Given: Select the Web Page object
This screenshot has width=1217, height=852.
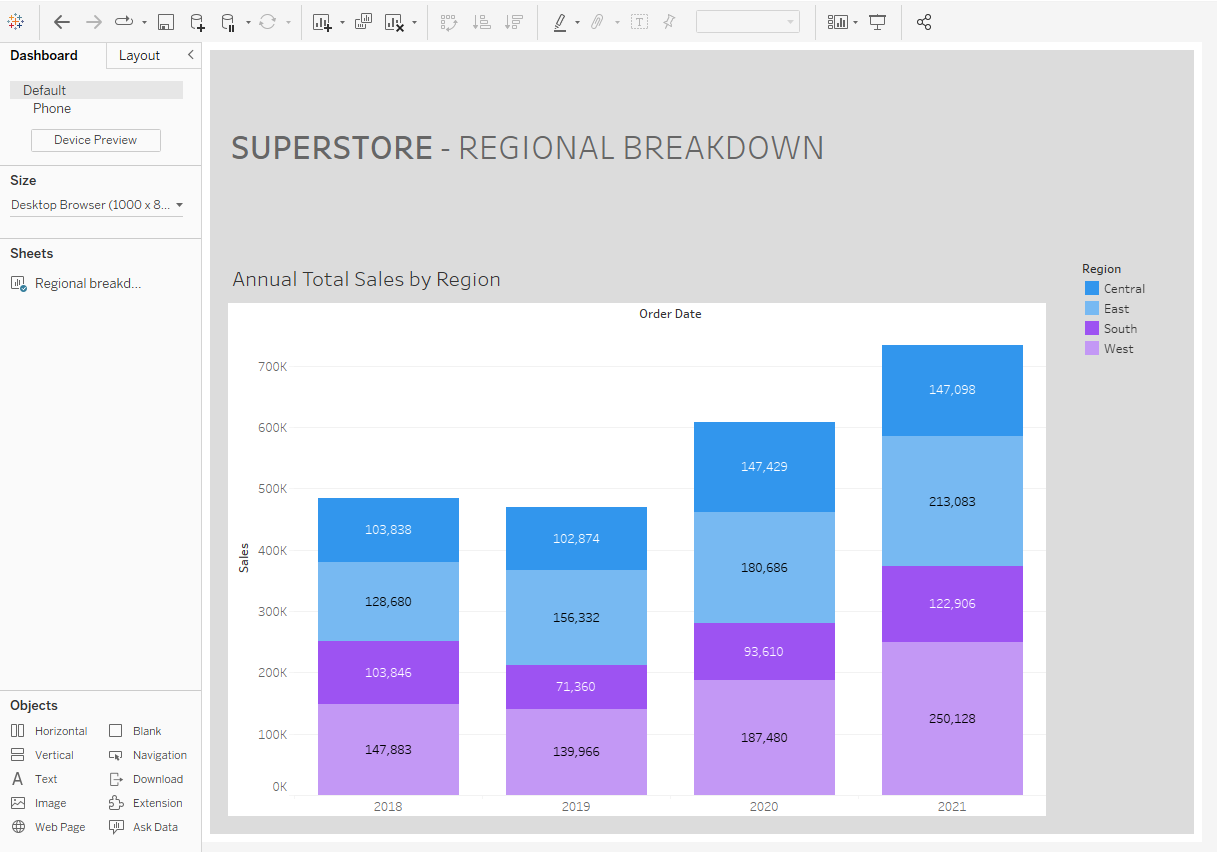Looking at the screenshot, I should click(x=60, y=827).
